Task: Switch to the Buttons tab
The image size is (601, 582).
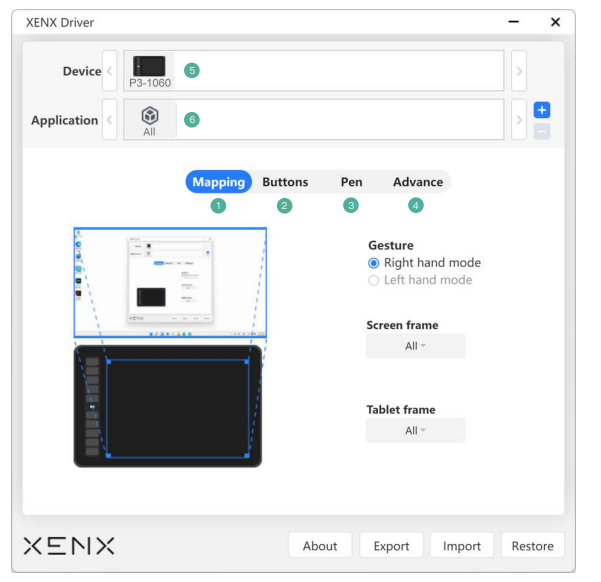Action: click(285, 182)
